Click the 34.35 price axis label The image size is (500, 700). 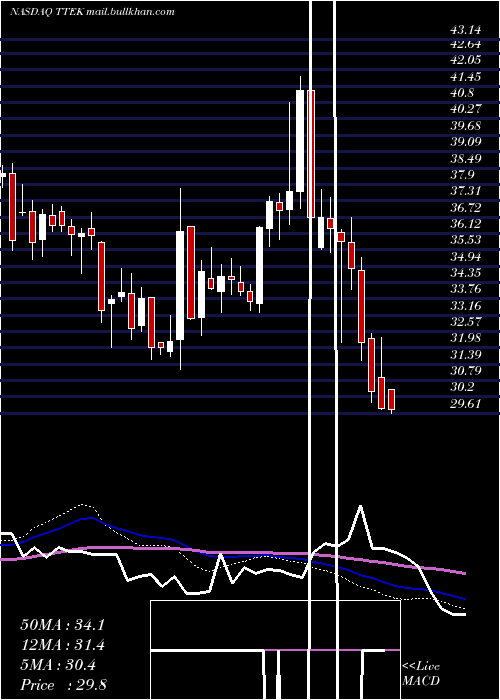[x=466, y=272]
